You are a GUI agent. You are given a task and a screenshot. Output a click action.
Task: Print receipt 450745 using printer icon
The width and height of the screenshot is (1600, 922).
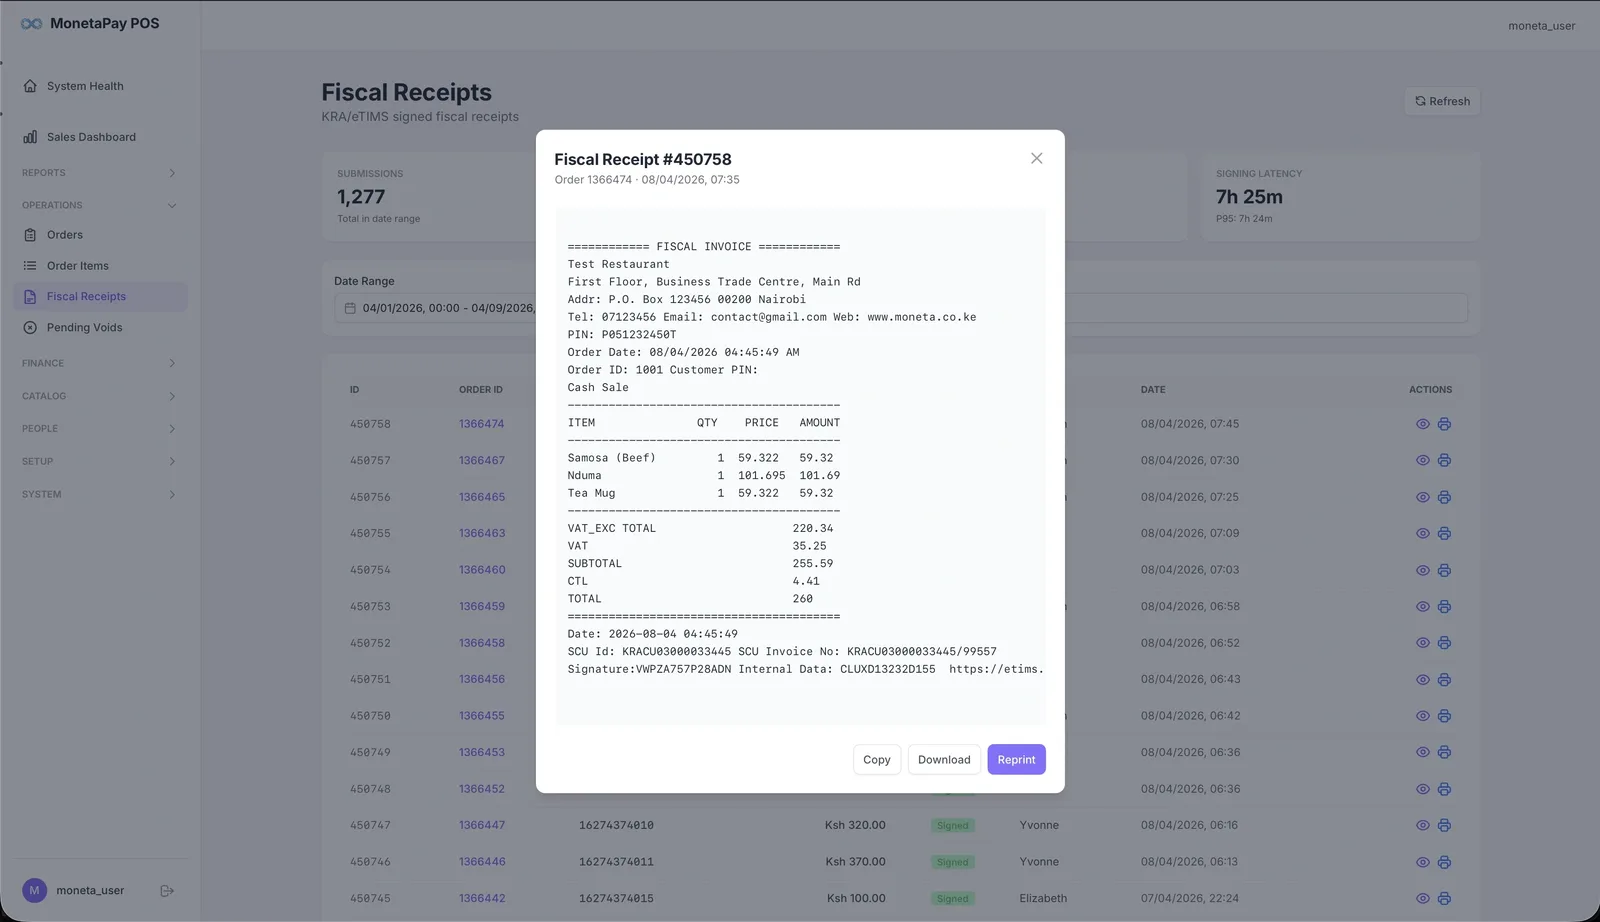1444,898
